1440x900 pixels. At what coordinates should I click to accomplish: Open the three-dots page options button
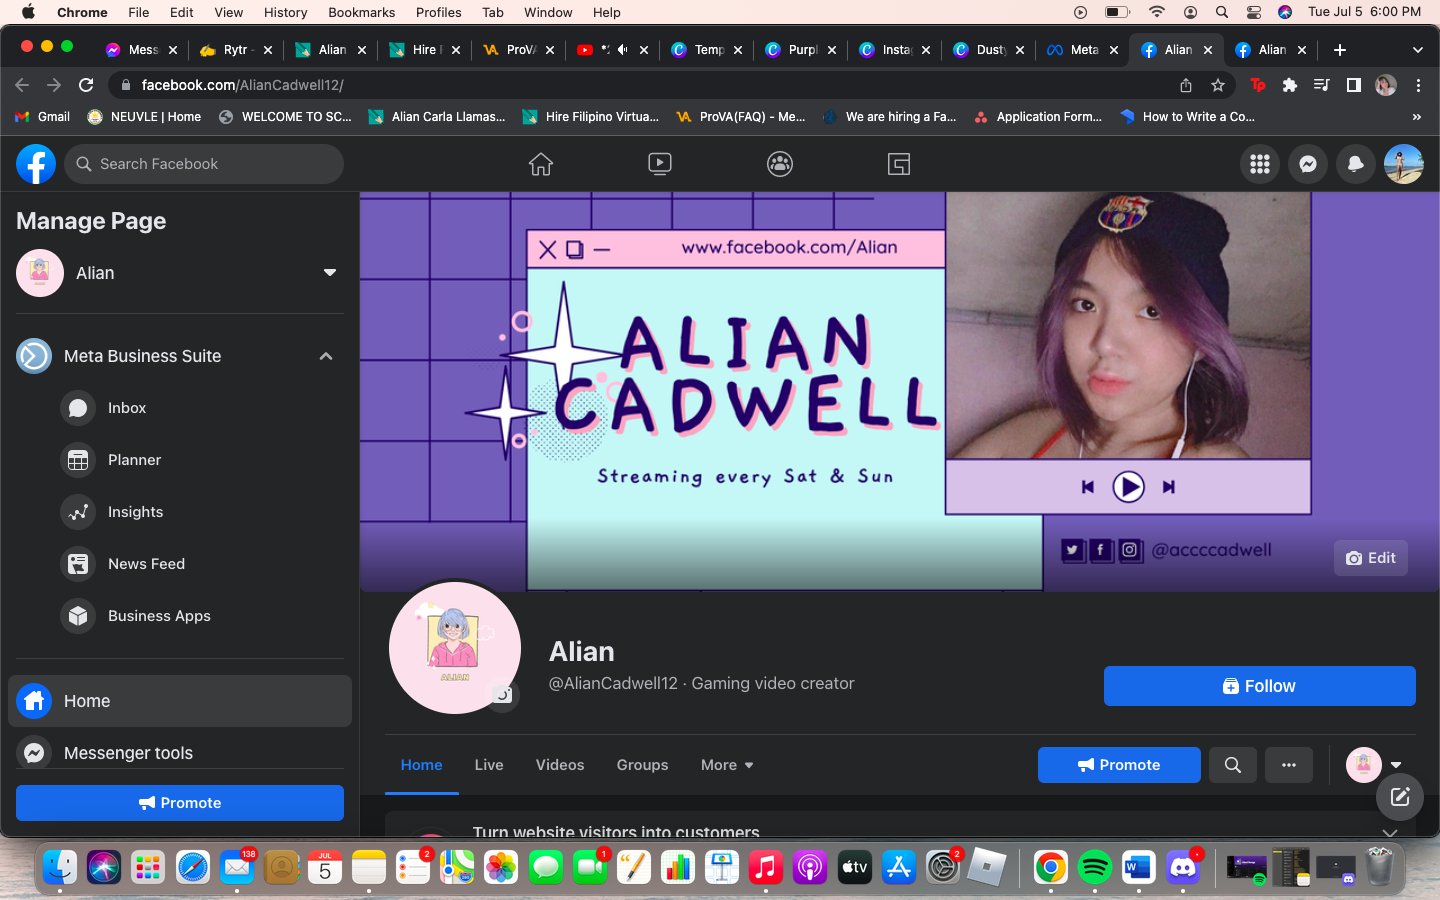pyautogui.click(x=1289, y=765)
